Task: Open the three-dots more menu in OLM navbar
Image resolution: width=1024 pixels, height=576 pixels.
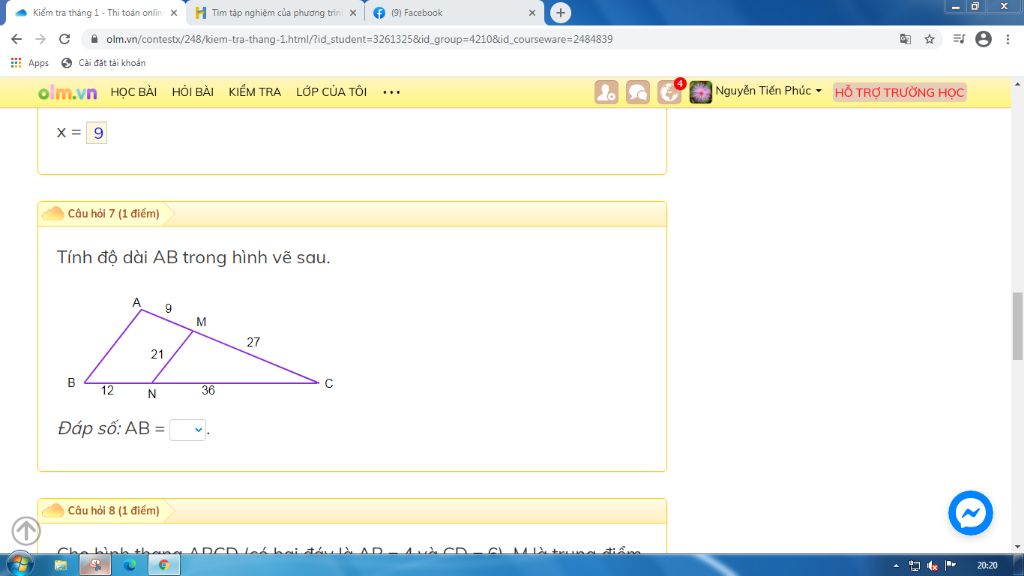Action: 391,92
